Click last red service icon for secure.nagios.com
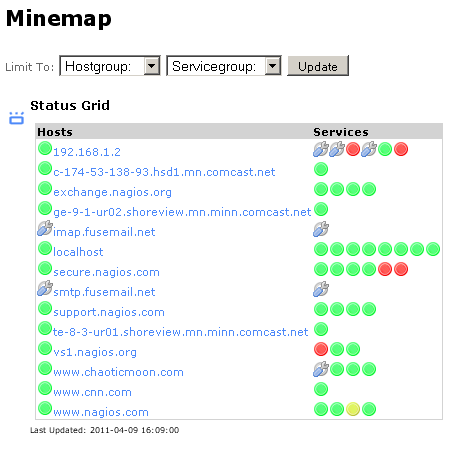 tap(401, 269)
